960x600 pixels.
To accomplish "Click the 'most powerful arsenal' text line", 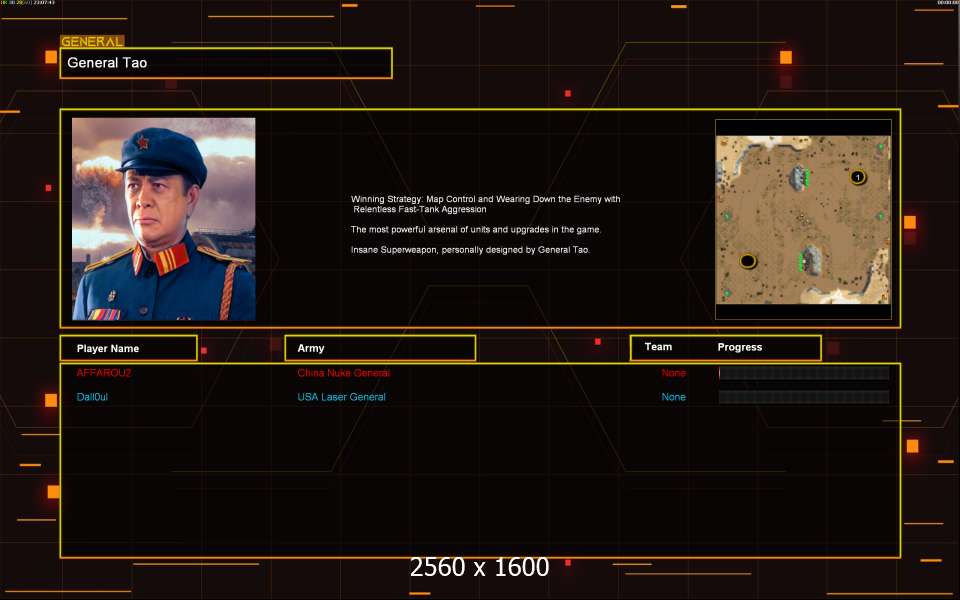I will (x=476, y=230).
